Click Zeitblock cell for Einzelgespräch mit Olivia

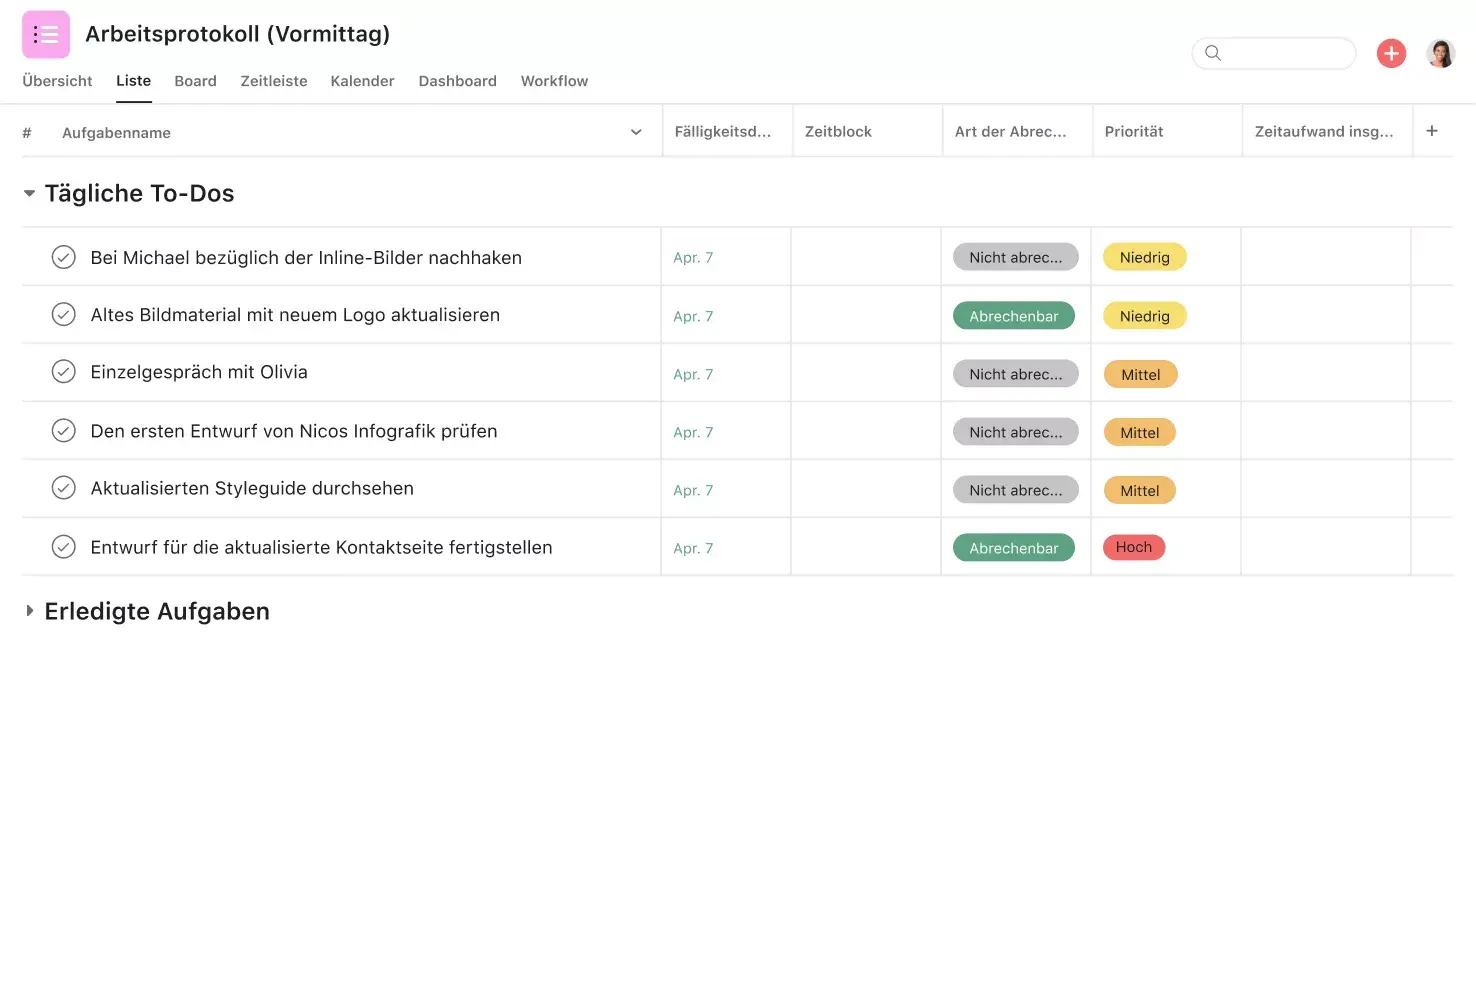[x=866, y=373]
